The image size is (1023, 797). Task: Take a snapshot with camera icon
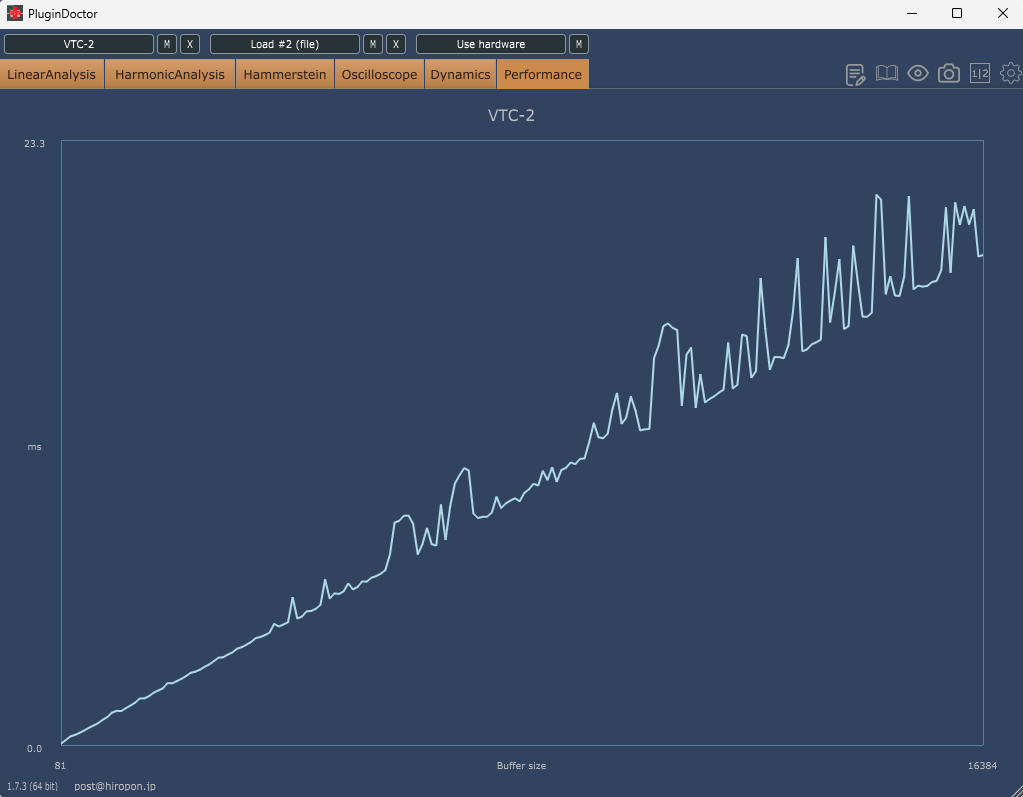tap(949, 74)
